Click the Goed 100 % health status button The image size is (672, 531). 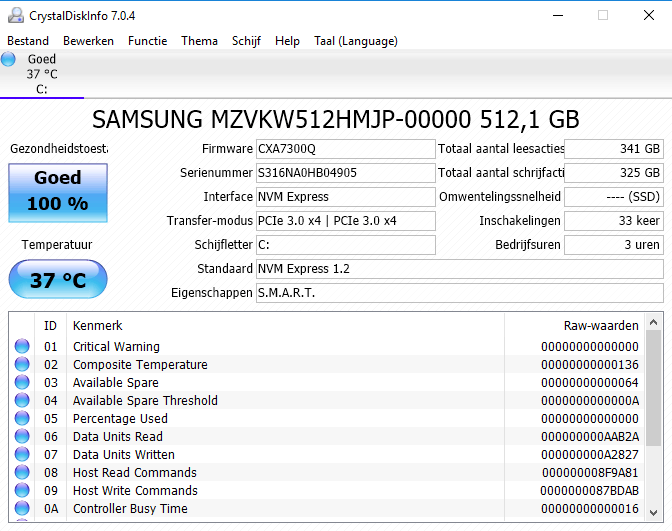[58, 193]
